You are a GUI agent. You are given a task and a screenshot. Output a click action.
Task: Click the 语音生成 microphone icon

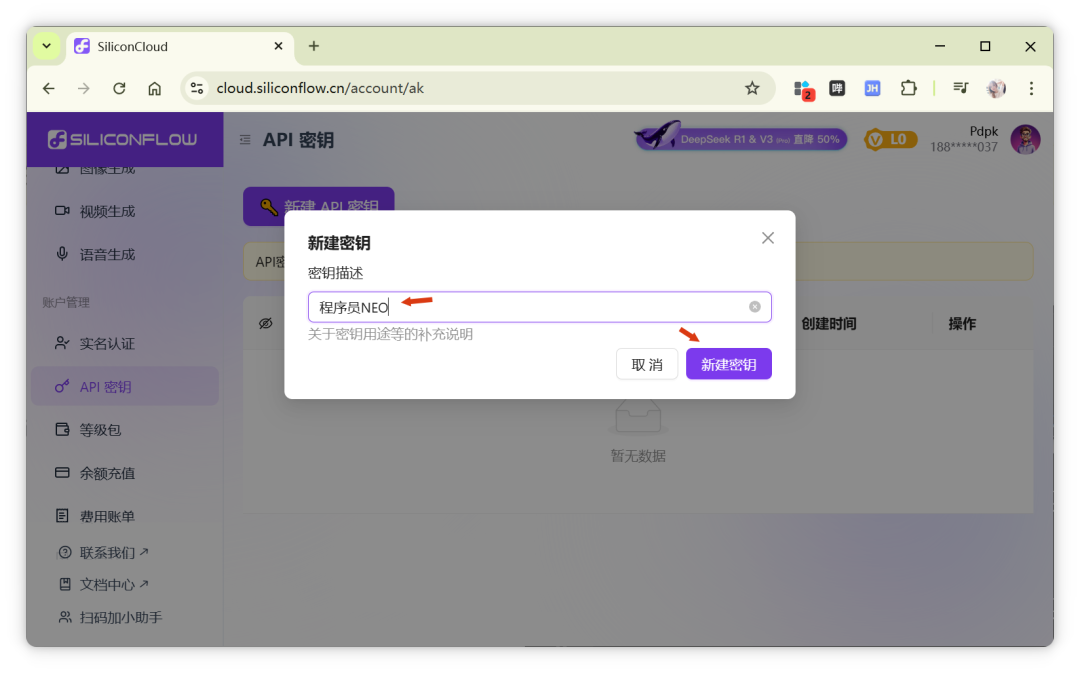(x=62, y=253)
